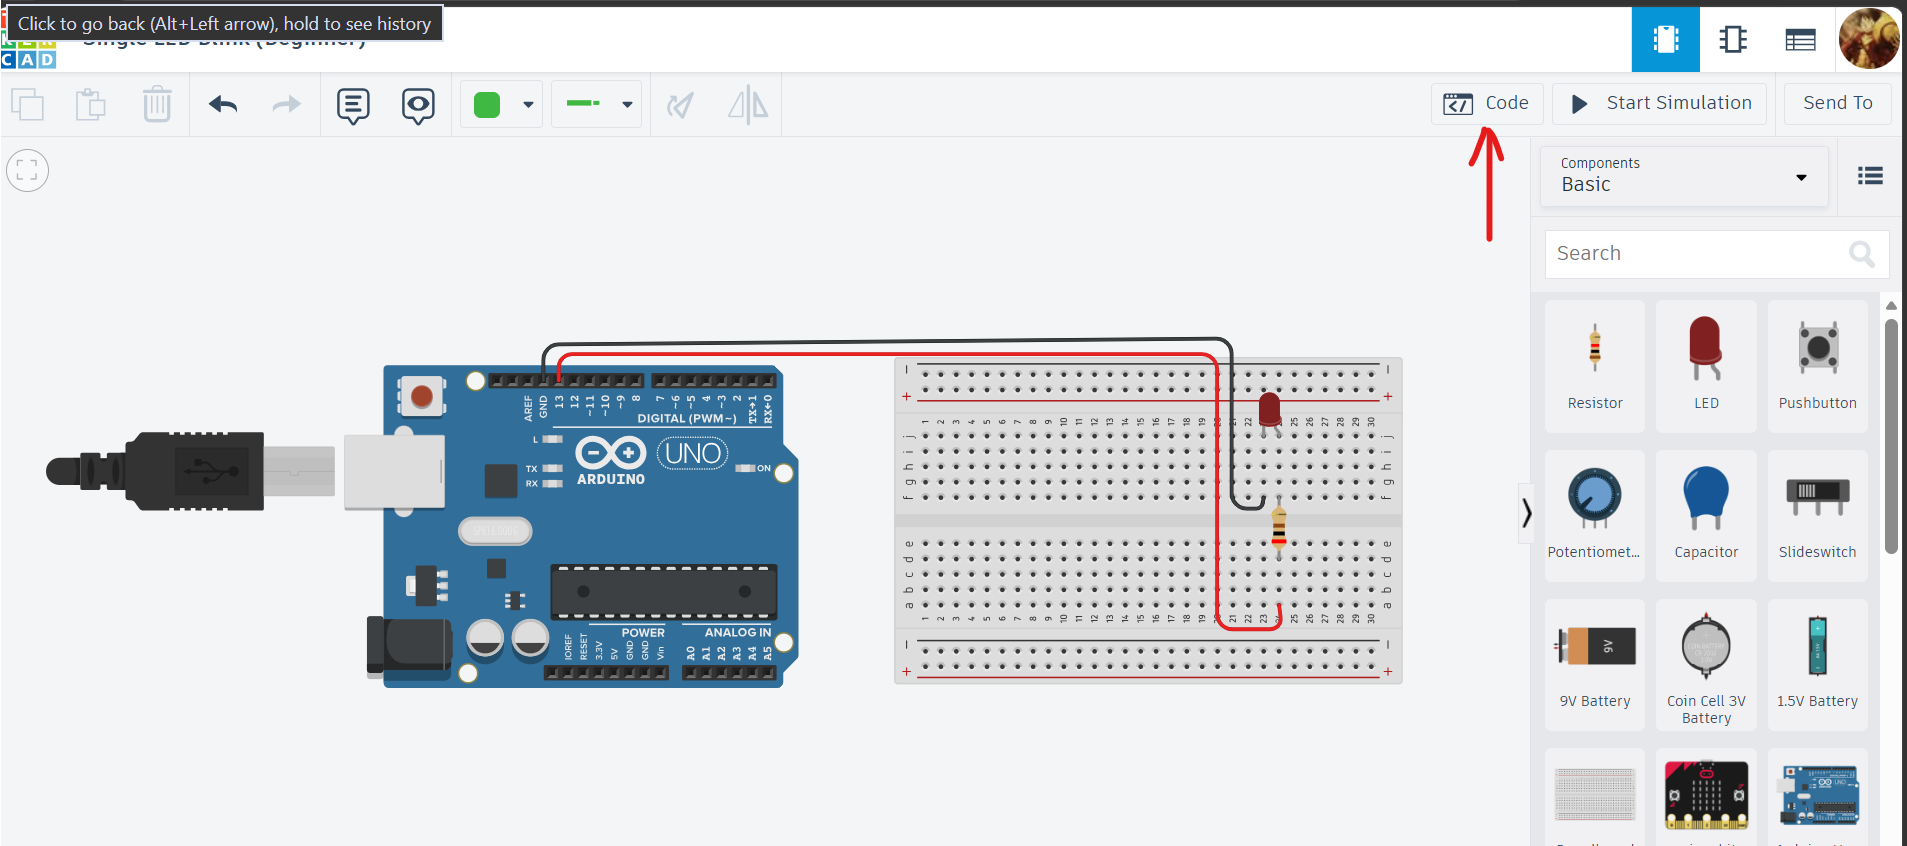Screen dimensions: 1907x846
Task: Expand the Components Basic dropdown
Action: [1684, 176]
